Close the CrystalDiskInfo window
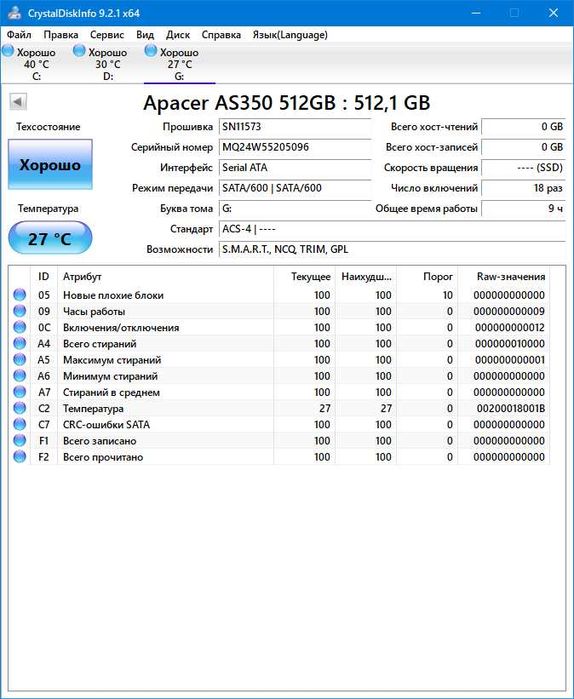This screenshot has height=699, width=574. (554, 12)
